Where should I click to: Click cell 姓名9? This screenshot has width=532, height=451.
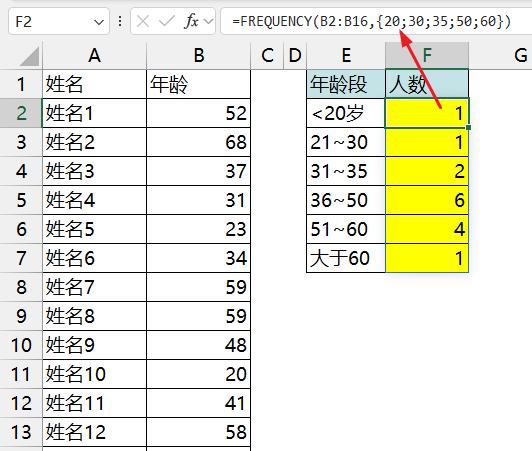94,345
